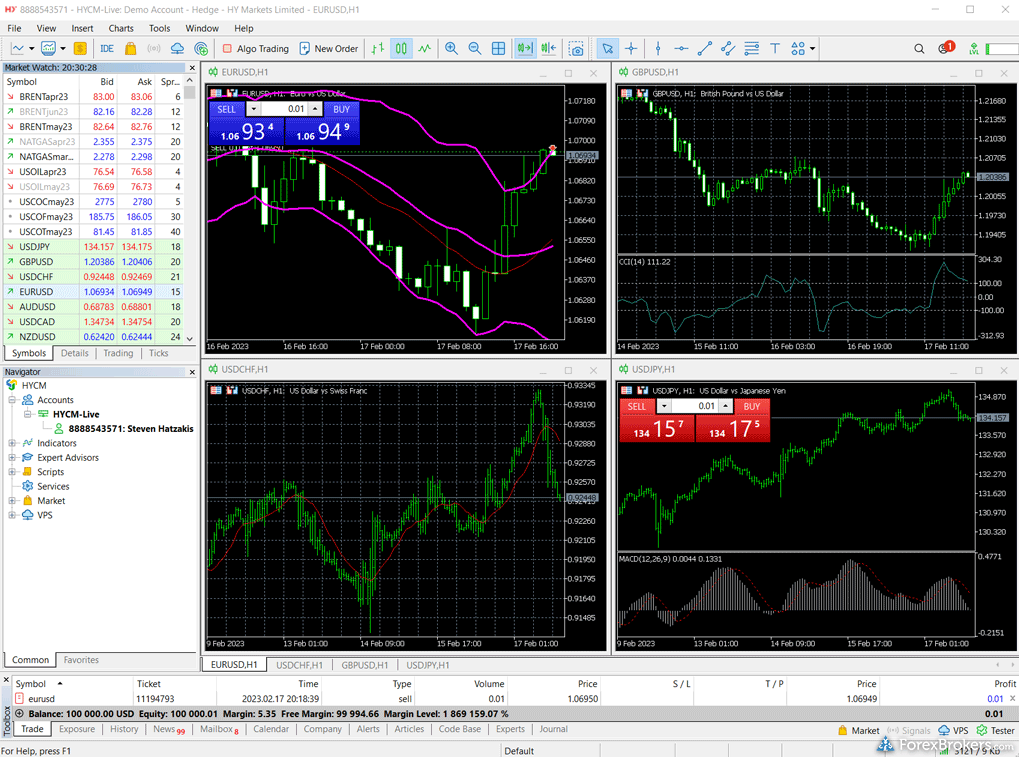Screen dimensions: 1019x757
Task: Collapse the Accounts tree node
Action: 12,400
